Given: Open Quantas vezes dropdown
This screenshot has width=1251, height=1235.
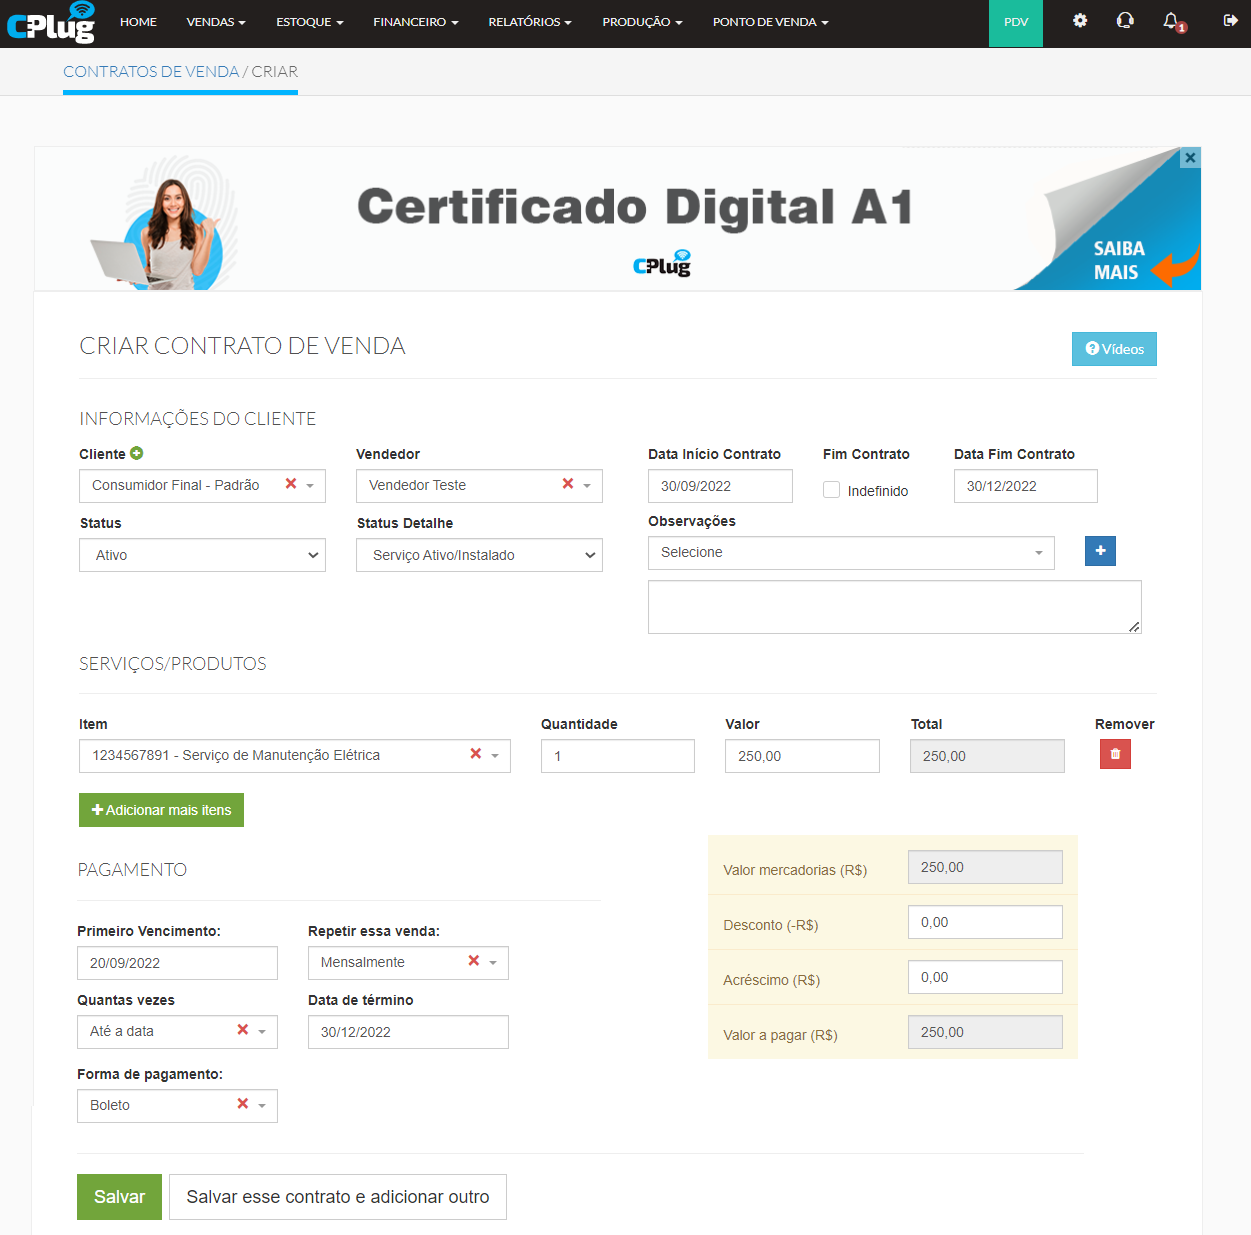Looking at the screenshot, I should coord(177,1032).
